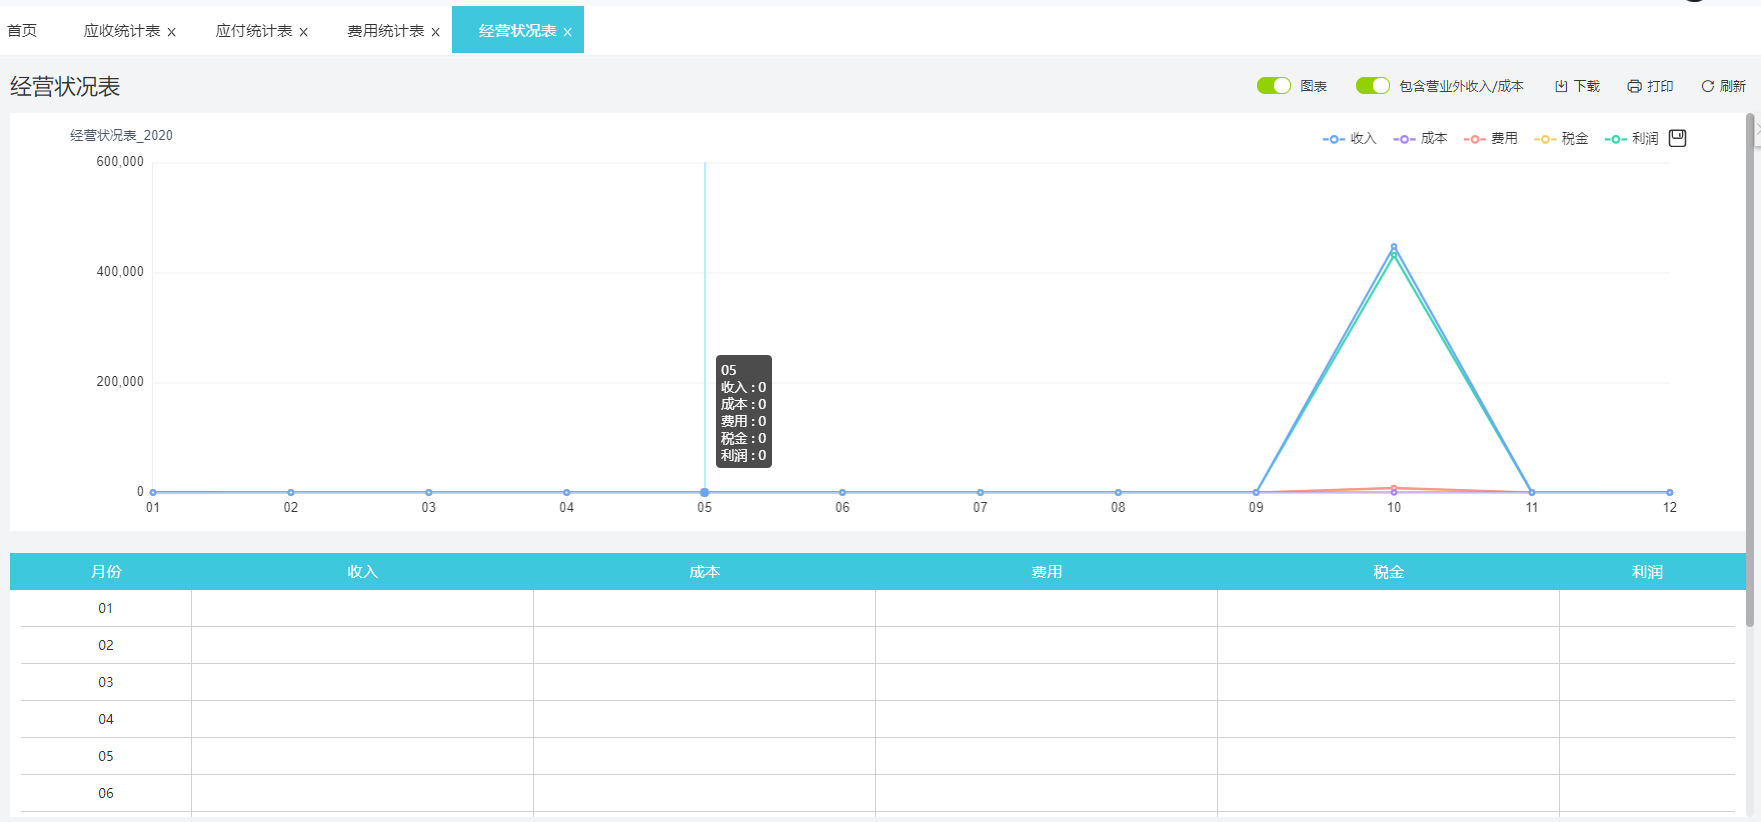Close the 应收统计表 tab
This screenshot has height=822, width=1761.
[172, 32]
